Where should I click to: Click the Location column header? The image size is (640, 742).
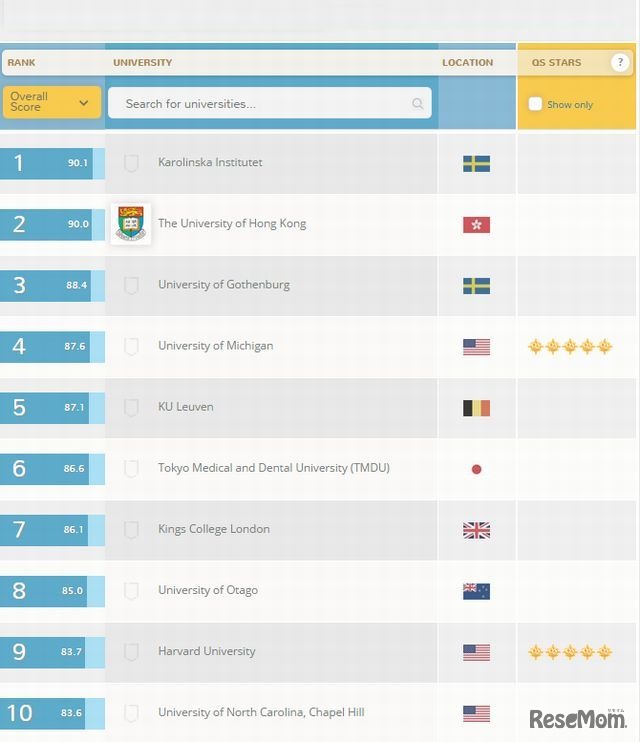point(467,62)
